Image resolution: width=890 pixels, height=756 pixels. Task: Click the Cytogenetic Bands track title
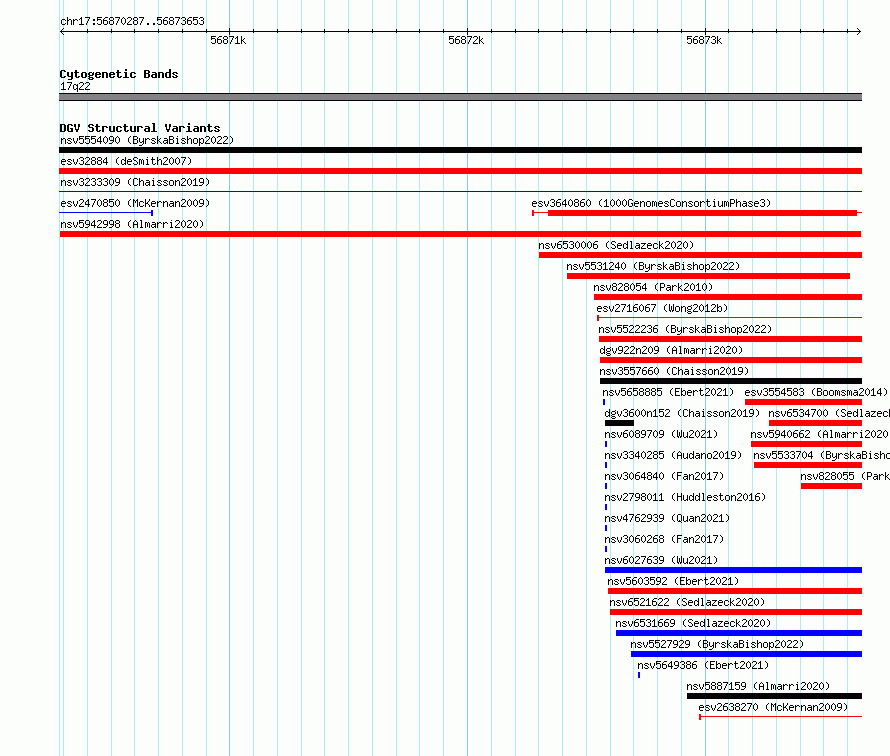tap(119, 74)
